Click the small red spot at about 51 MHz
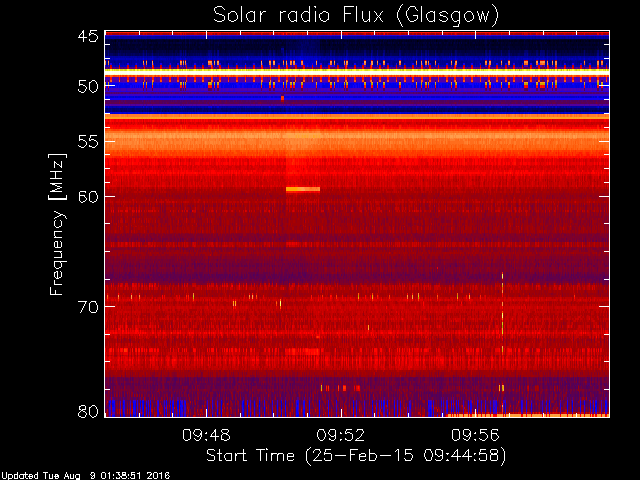The image size is (640, 480). click(x=282, y=98)
